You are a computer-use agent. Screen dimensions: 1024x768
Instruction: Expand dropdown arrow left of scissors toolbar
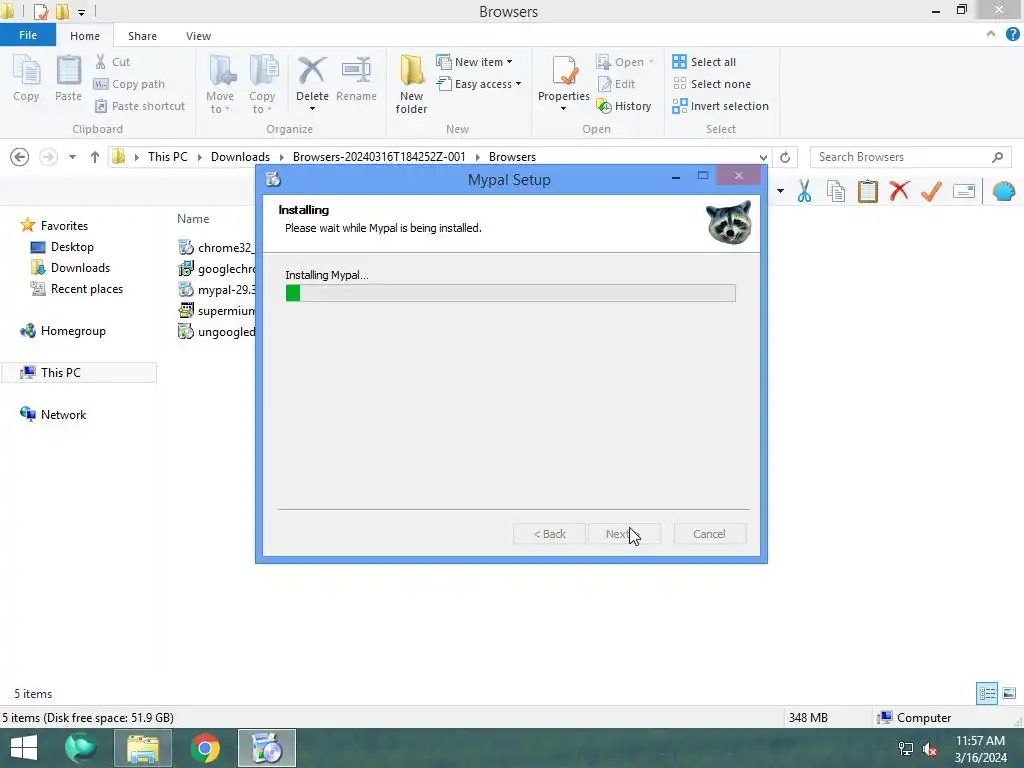click(x=780, y=191)
